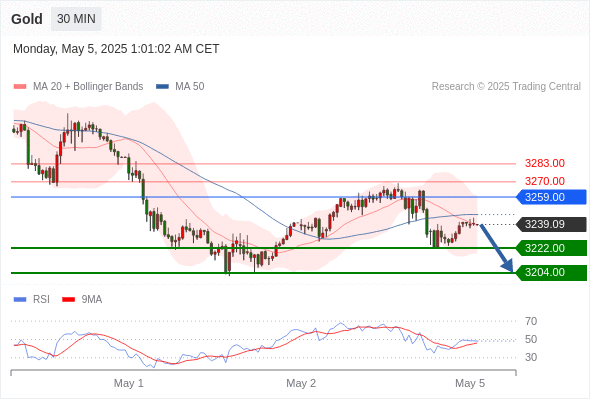This screenshot has width=590, height=400.
Task: Click the RSI legend label
Action: pyautogui.click(x=41, y=300)
